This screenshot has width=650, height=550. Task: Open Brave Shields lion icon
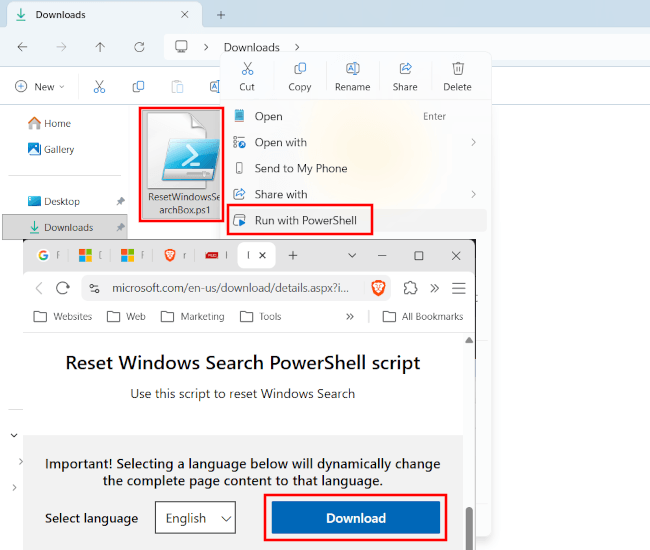[378, 288]
